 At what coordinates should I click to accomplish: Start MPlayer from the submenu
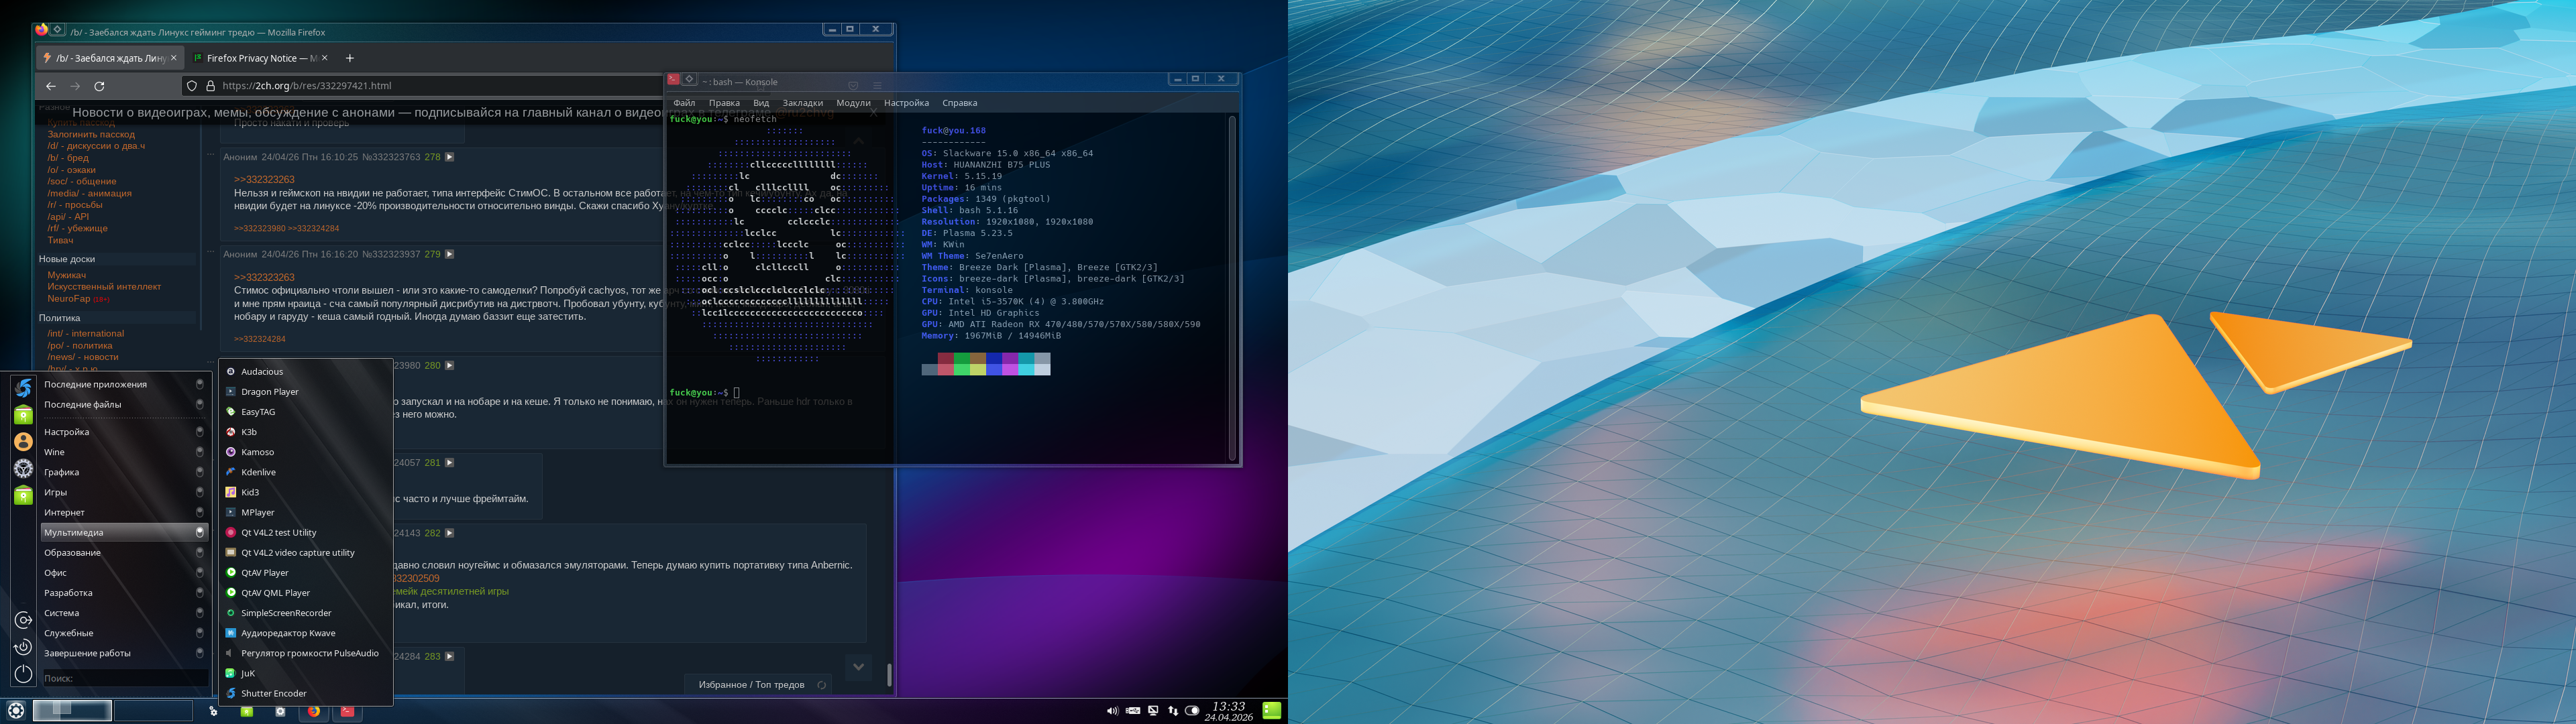[305, 512]
